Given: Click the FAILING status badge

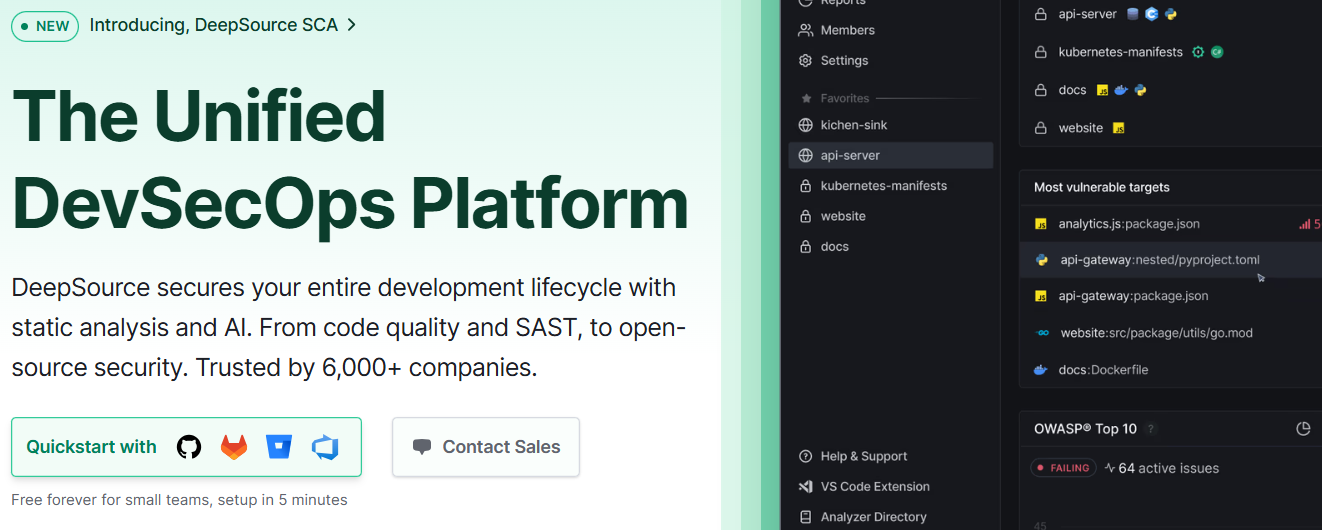Looking at the screenshot, I should [1064, 468].
